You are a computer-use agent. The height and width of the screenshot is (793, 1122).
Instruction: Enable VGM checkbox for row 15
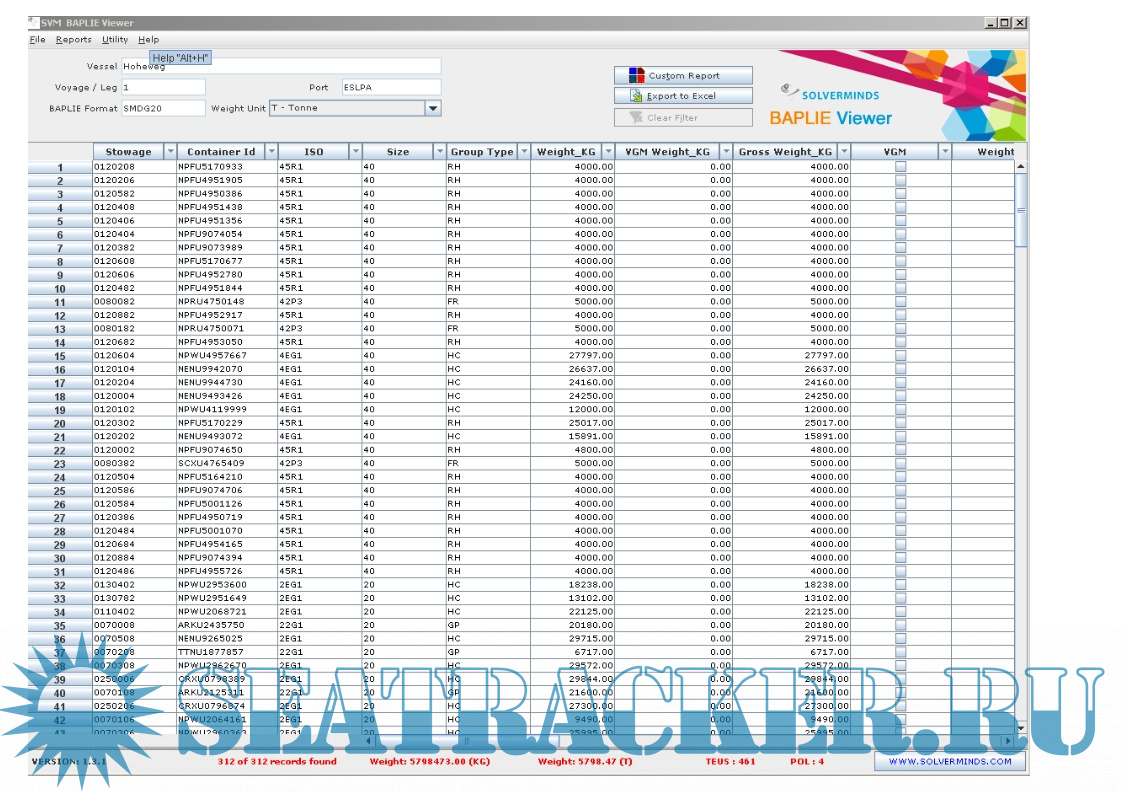click(x=900, y=355)
